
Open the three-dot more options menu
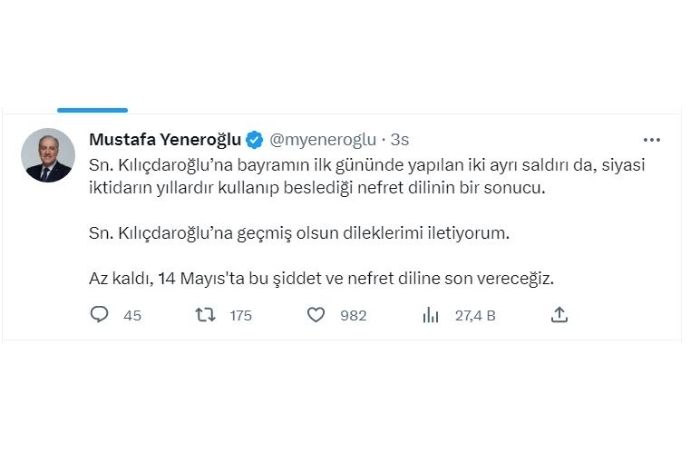[x=651, y=140]
